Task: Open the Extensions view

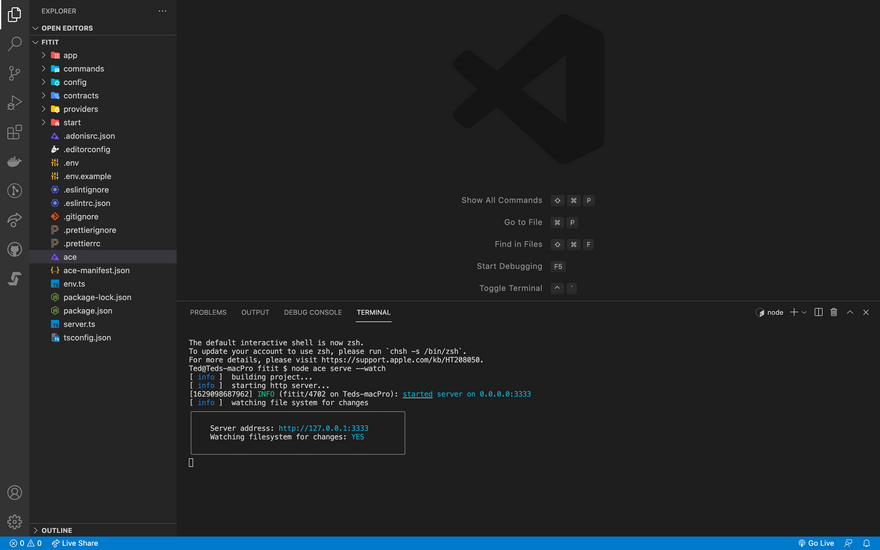Action: click(x=14, y=132)
